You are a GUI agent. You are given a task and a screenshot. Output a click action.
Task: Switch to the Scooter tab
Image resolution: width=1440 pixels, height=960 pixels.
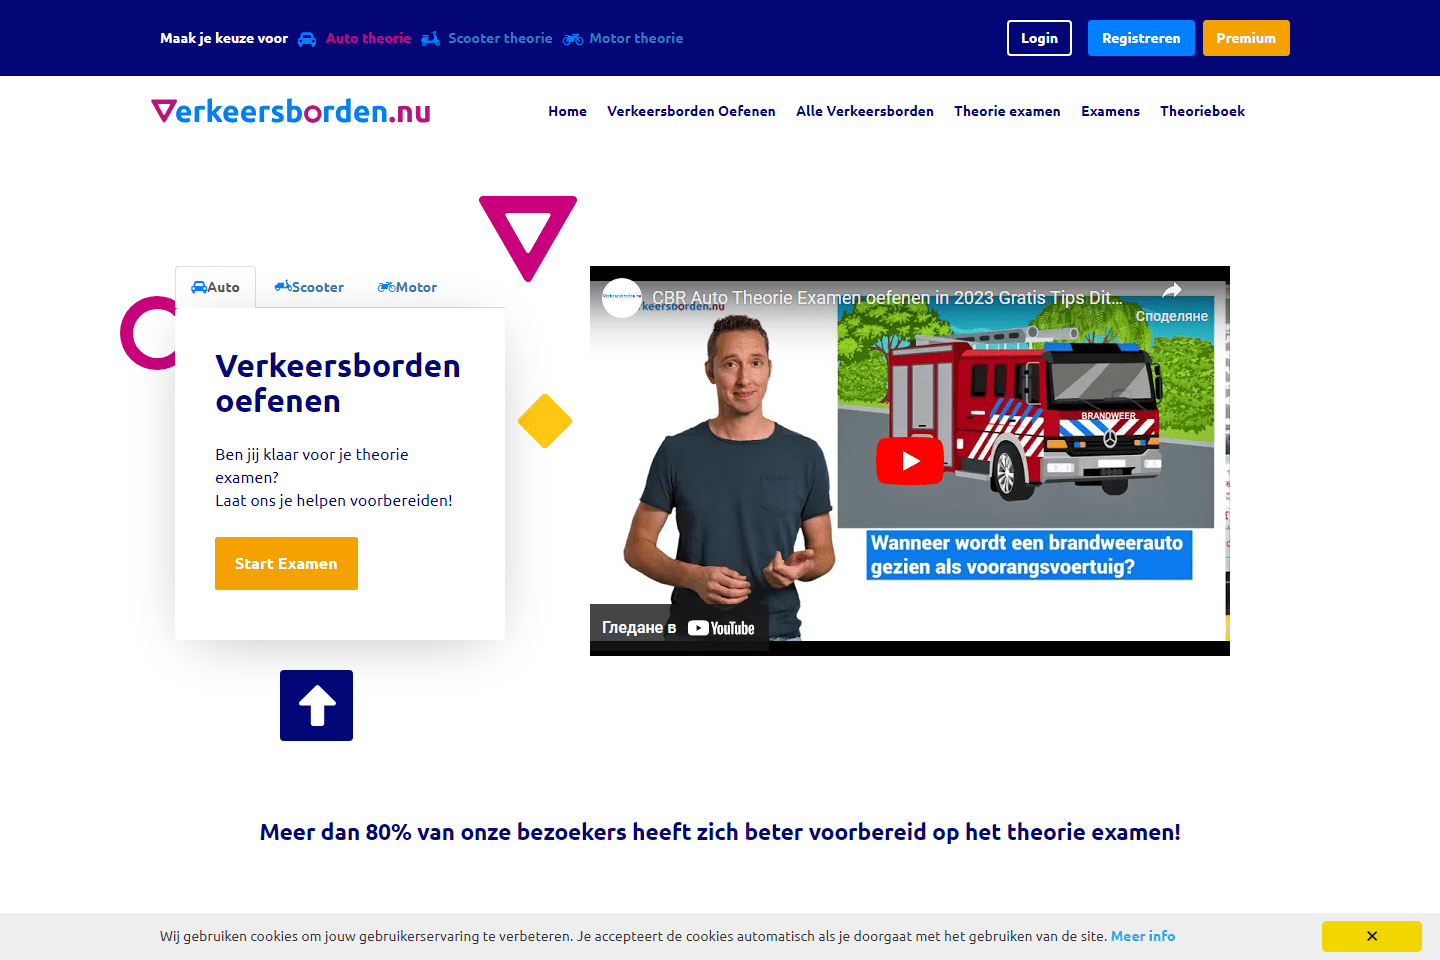coord(309,287)
